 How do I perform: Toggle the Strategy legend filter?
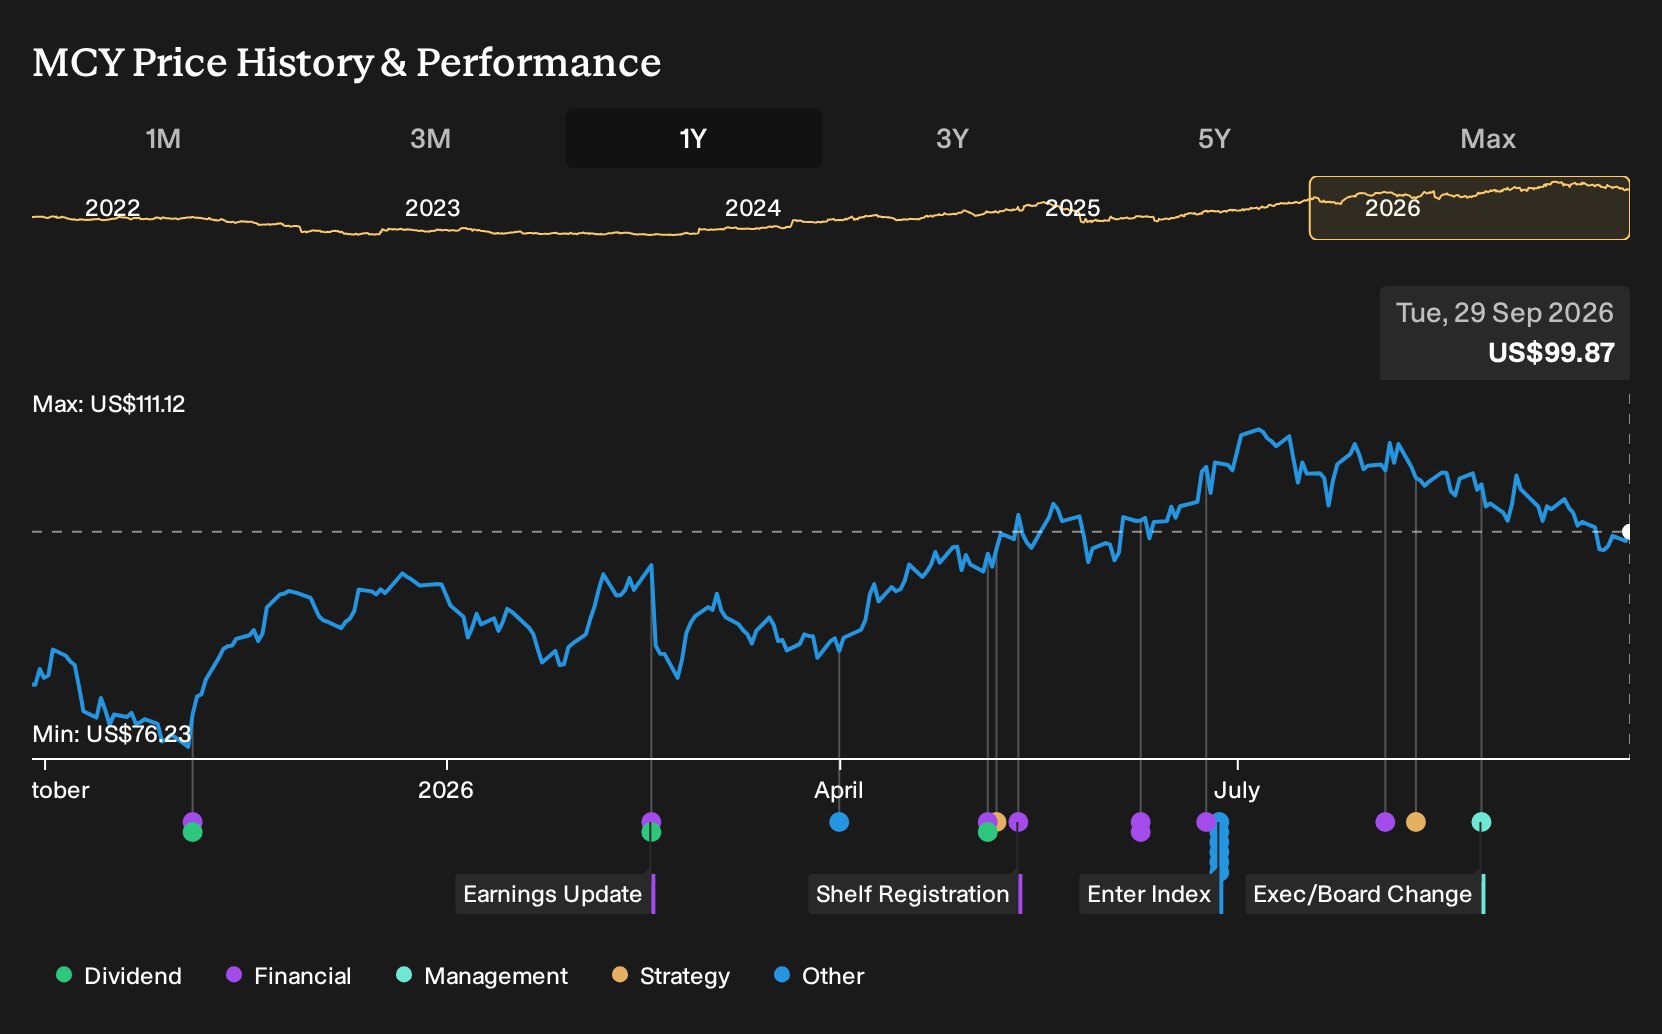671,976
